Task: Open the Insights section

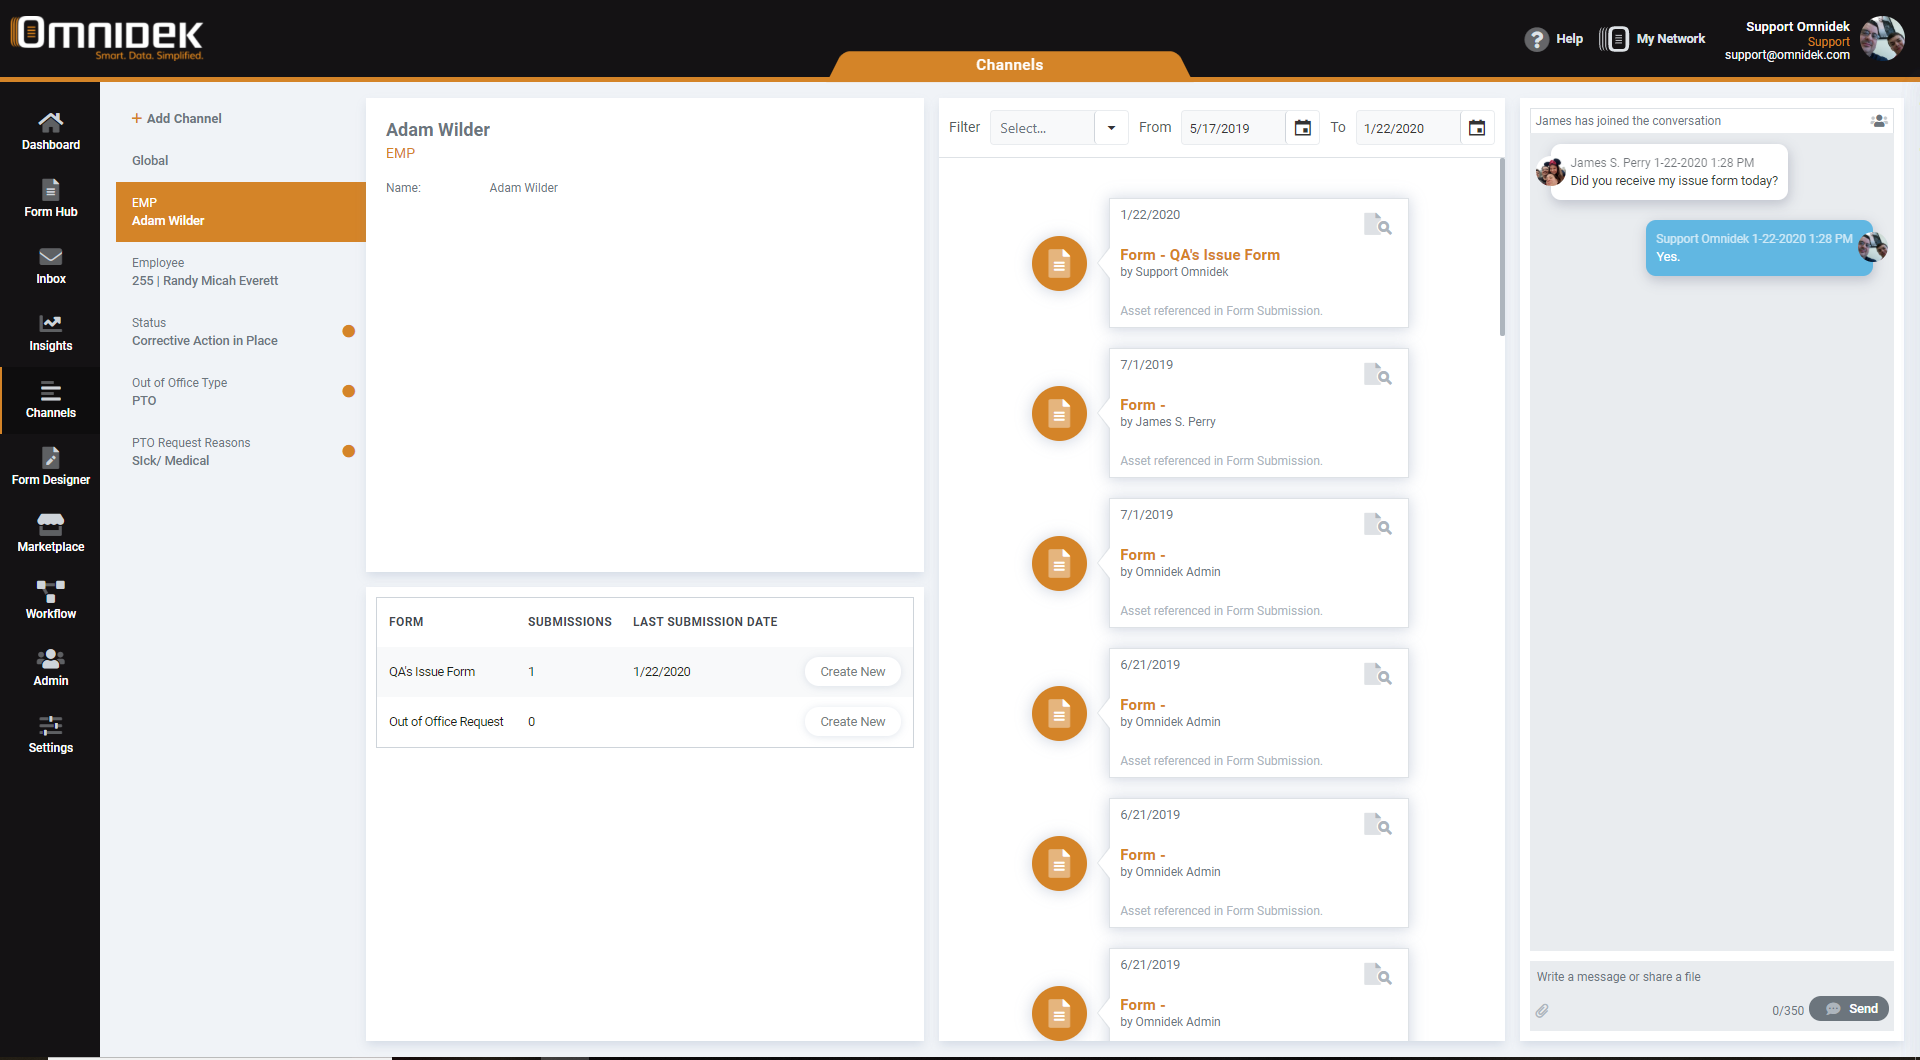Action: [x=50, y=332]
